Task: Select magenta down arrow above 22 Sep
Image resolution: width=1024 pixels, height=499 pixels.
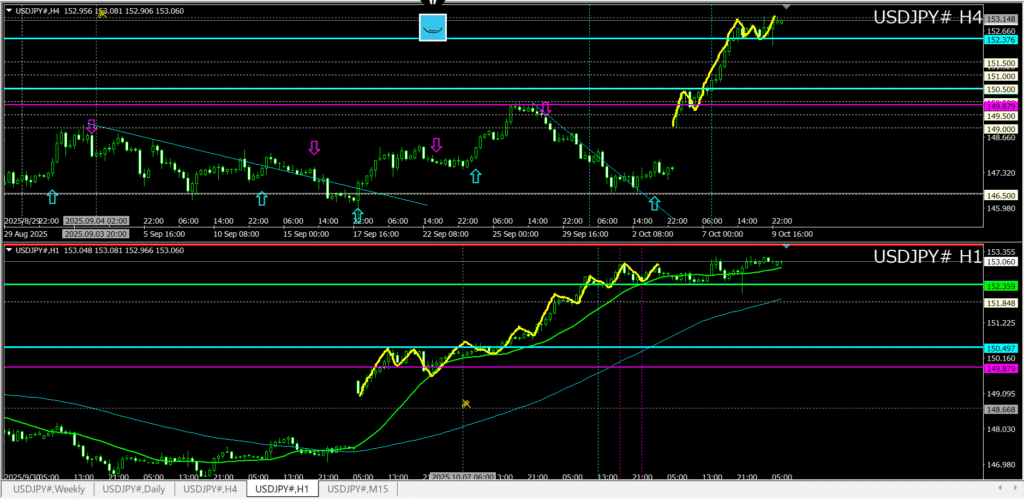Action: coord(436,145)
